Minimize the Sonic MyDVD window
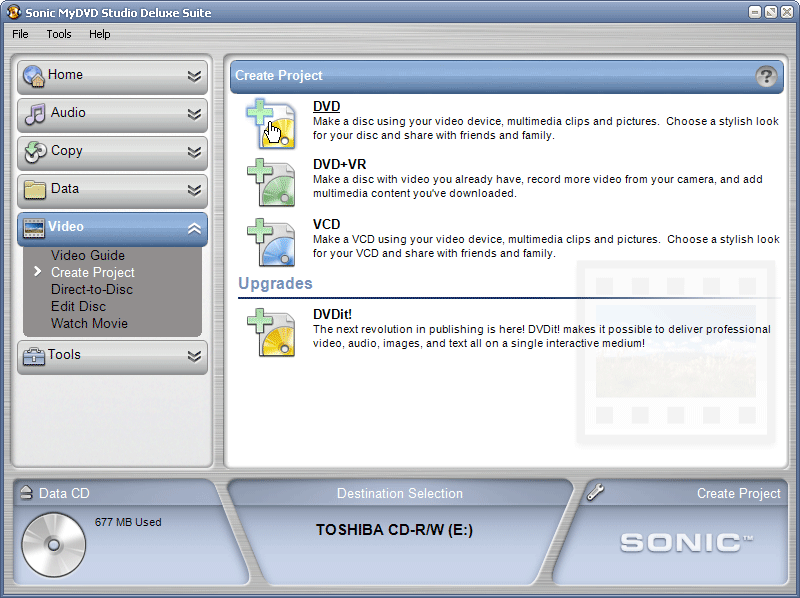This screenshot has width=800, height=598. tap(755, 12)
